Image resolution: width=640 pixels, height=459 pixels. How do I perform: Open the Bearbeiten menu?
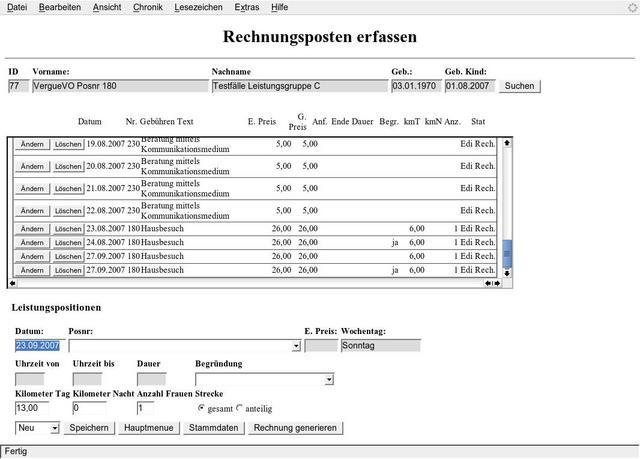click(60, 7)
